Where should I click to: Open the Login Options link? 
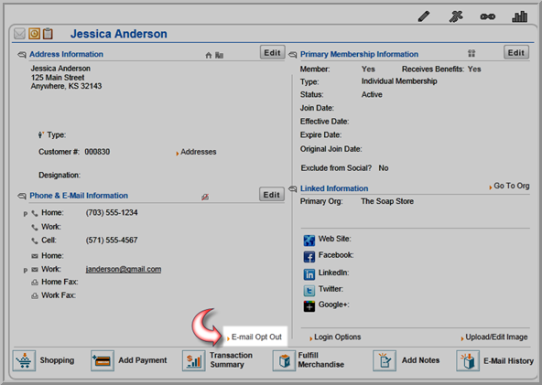[337, 337]
